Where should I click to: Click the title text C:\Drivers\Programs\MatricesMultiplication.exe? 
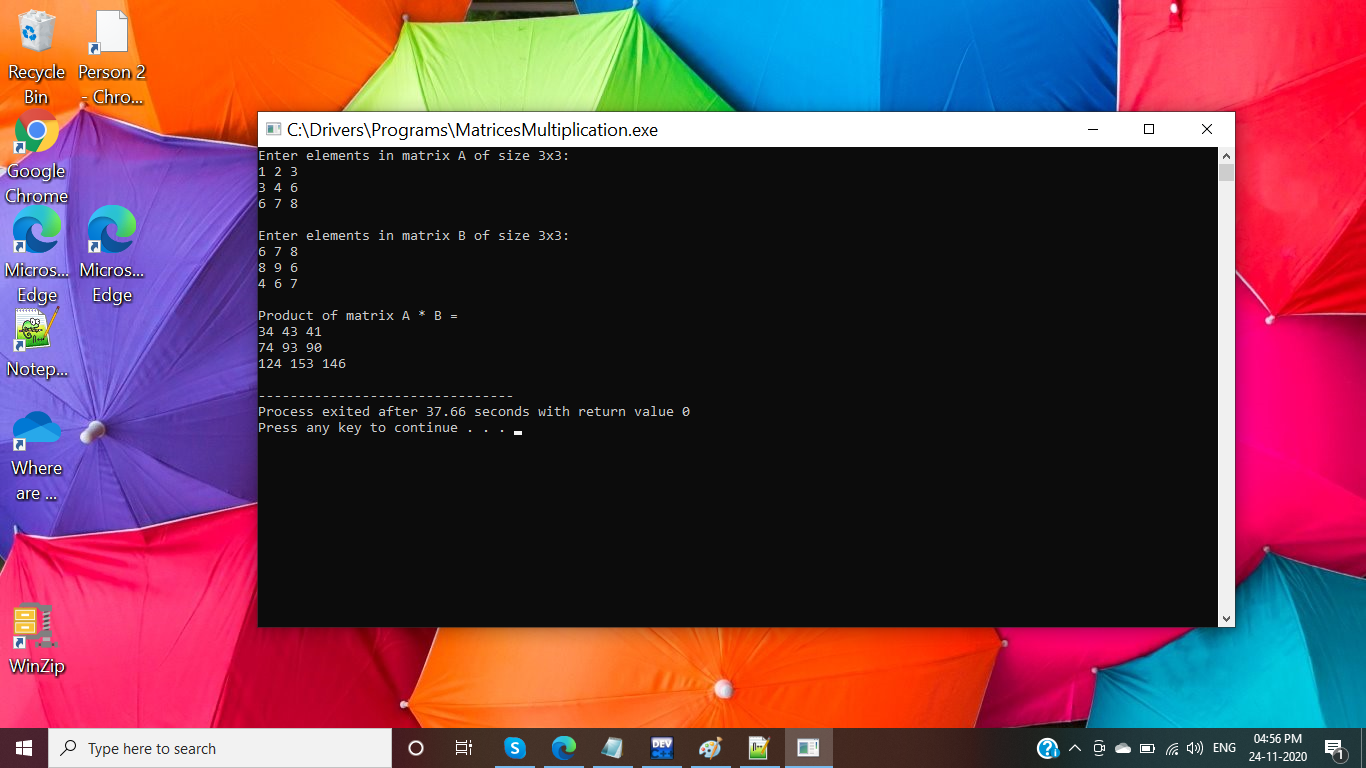point(472,130)
